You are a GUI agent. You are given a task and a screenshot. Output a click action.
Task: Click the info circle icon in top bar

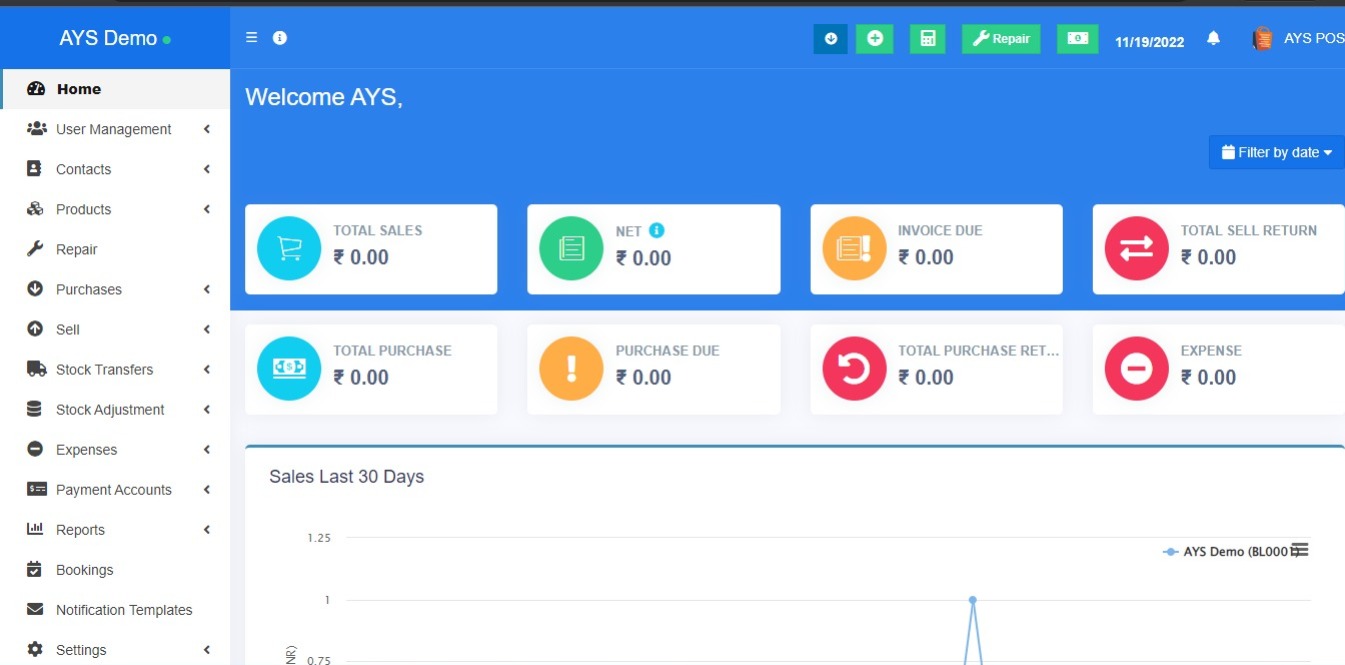tap(280, 38)
